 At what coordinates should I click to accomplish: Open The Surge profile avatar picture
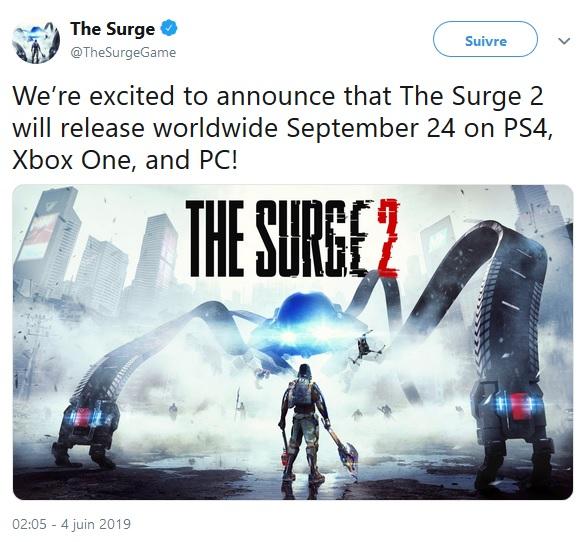coord(36,40)
